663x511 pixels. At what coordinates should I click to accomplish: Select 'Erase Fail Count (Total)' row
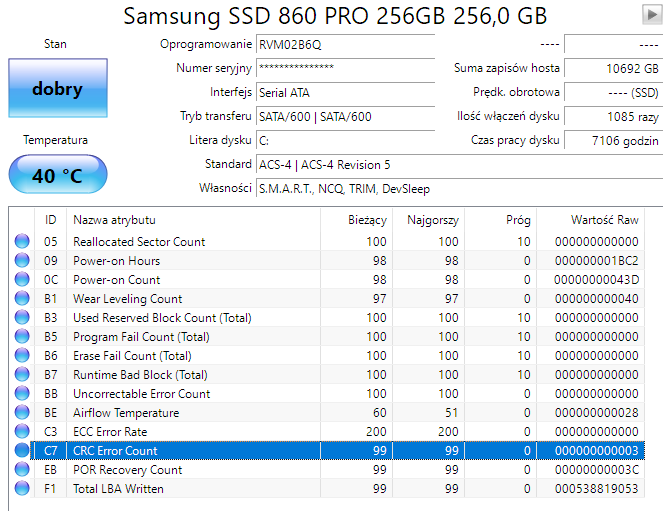337,355
